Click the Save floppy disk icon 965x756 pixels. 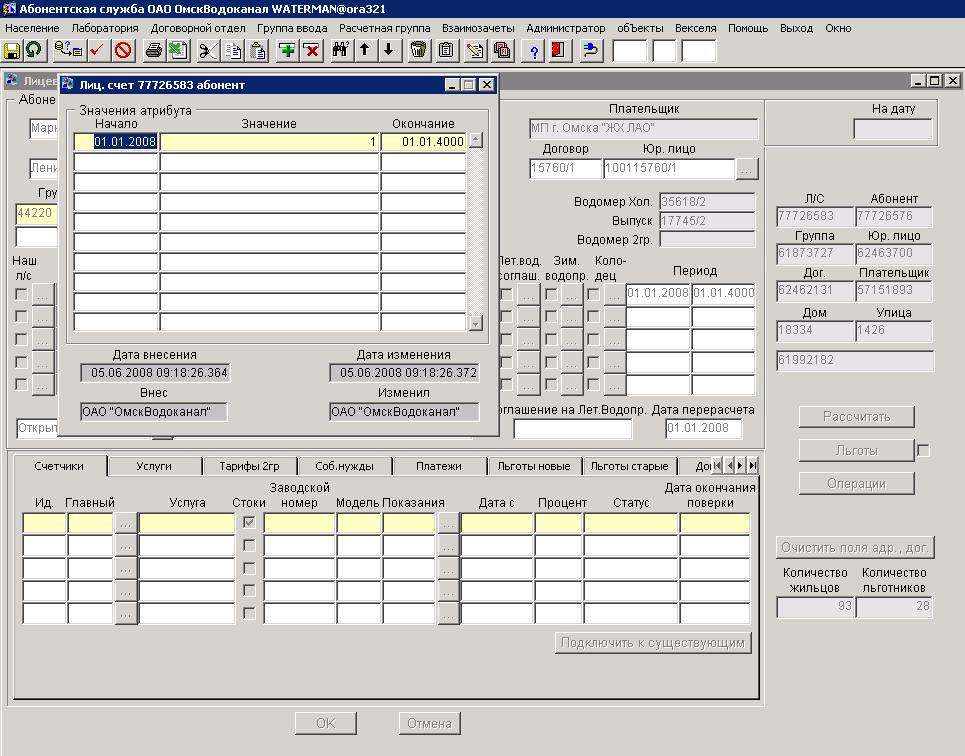(13, 50)
